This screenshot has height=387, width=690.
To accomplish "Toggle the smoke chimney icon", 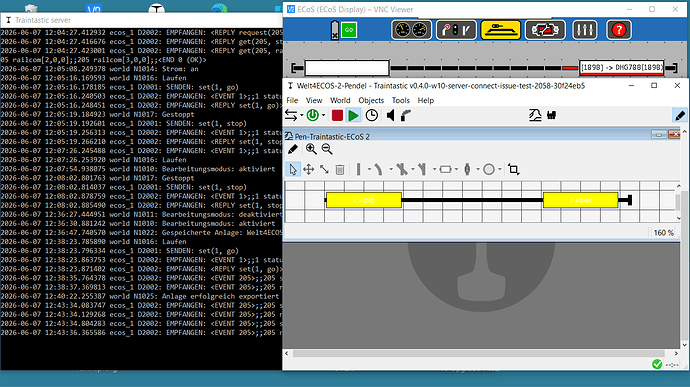I will coord(406,115).
